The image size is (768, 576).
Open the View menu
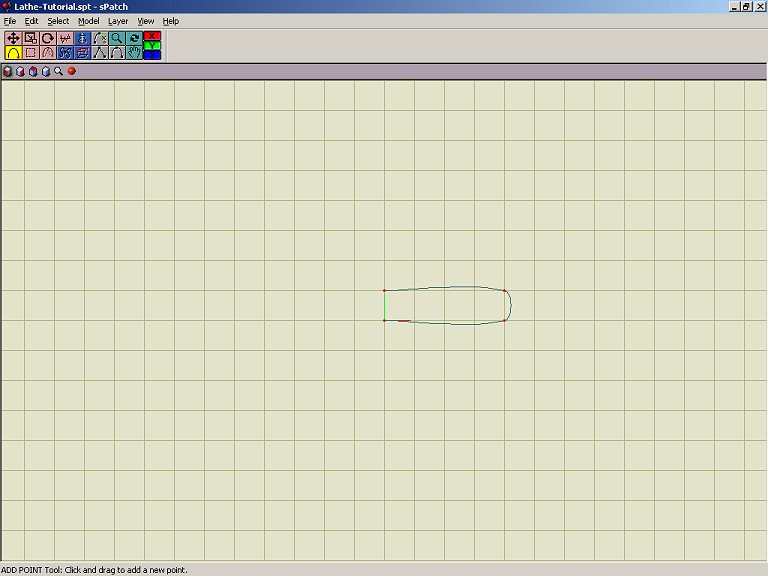point(145,21)
